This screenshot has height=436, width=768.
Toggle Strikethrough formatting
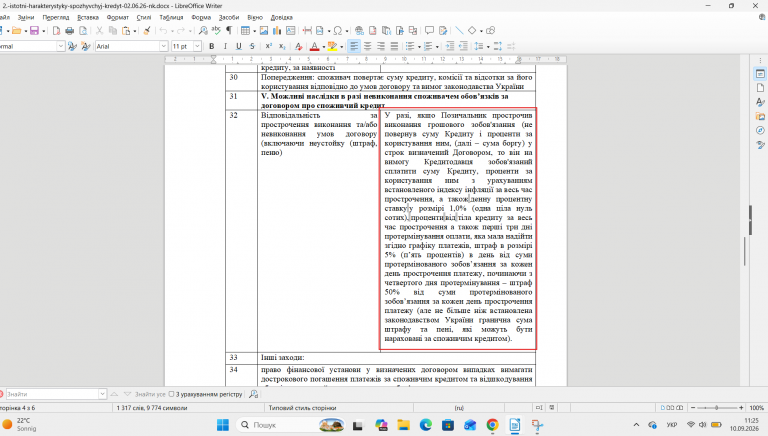click(x=252, y=46)
